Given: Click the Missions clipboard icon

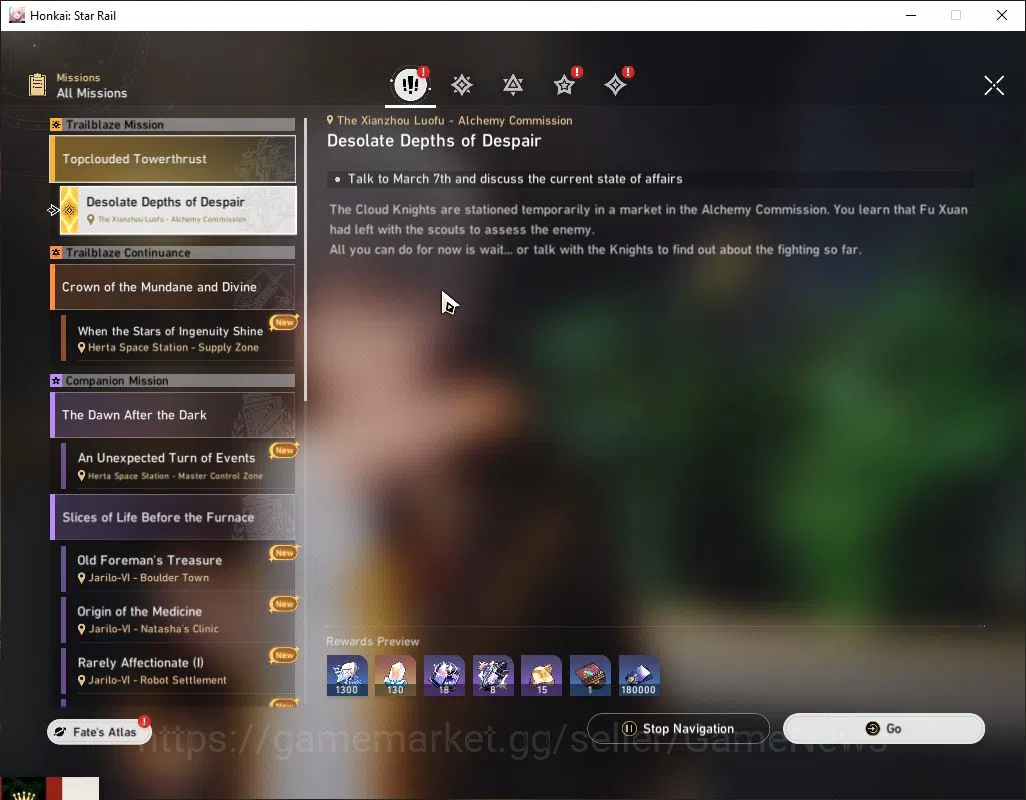Looking at the screenshot, I should coord(37,85).
